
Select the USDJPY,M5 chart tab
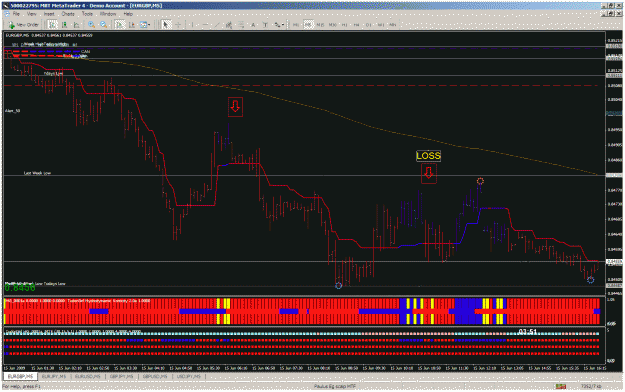[x=188, y=376]
